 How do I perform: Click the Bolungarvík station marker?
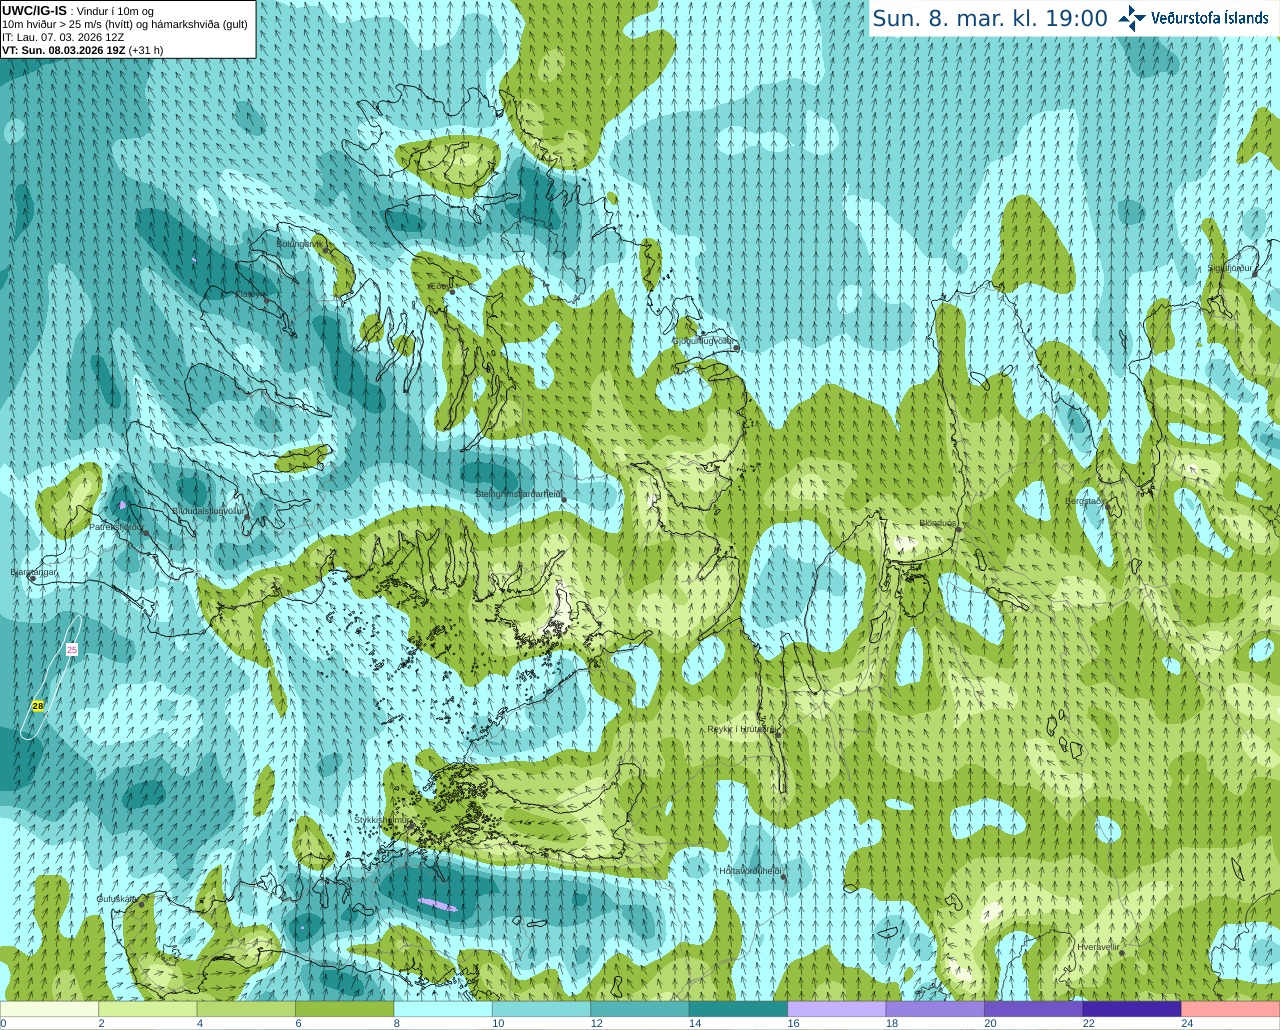point(326,250)
